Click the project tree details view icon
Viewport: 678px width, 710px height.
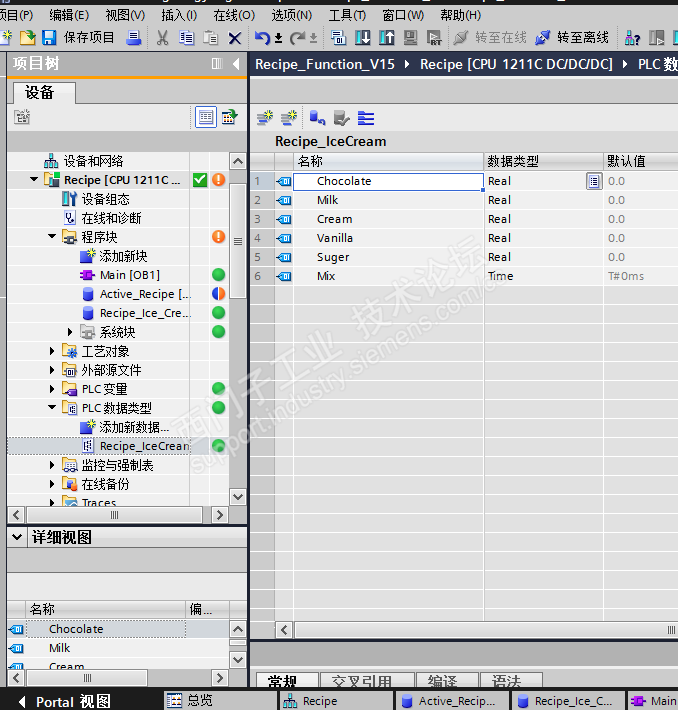point(206,117)
